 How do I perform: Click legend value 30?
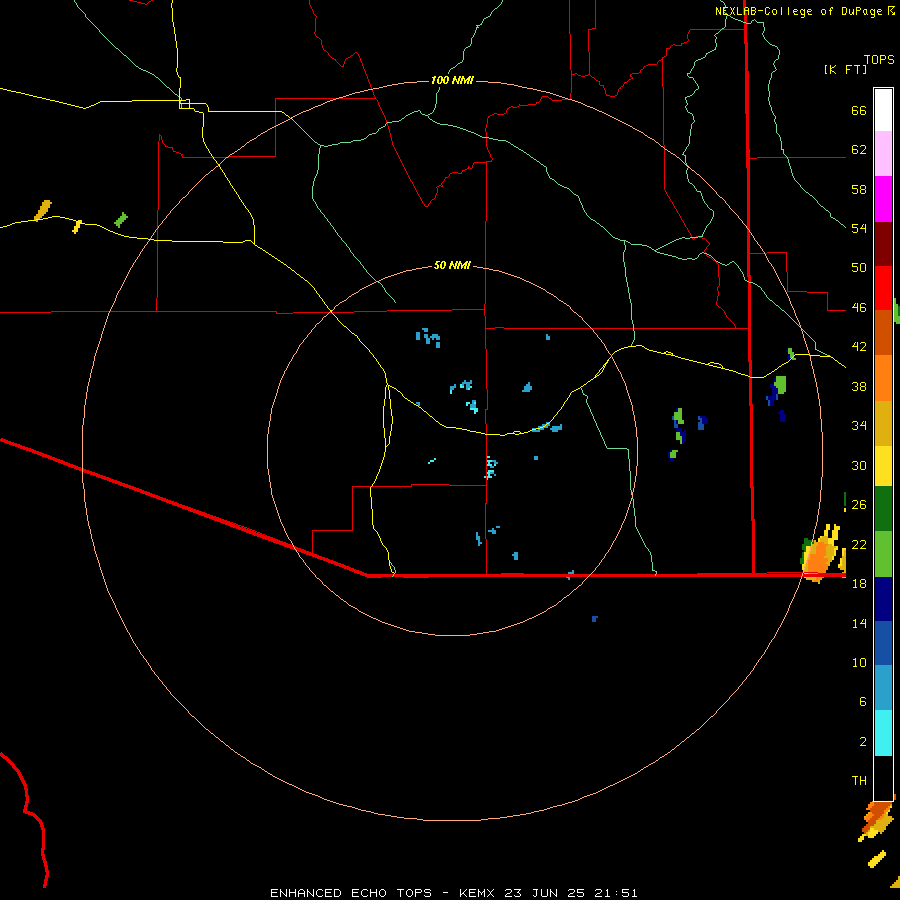point(859,465)
